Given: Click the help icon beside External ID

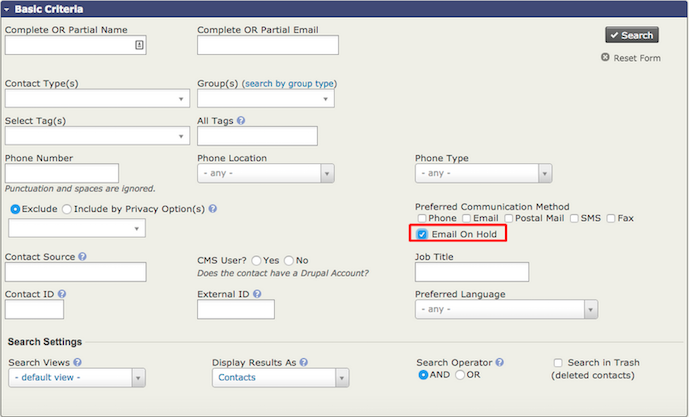Looking at the screenshot, I should [x=258, y=294].
